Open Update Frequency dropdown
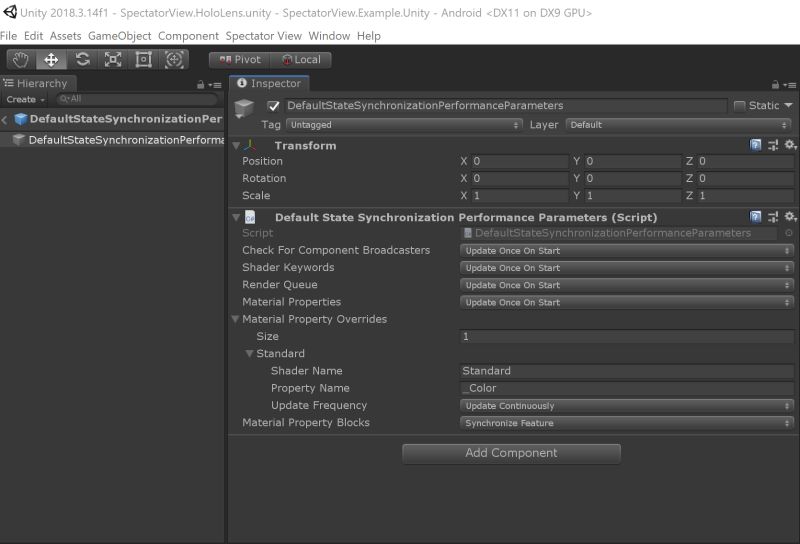Image resolution: width=800 pixels, height=544 pixels. (x=627, y=406)
